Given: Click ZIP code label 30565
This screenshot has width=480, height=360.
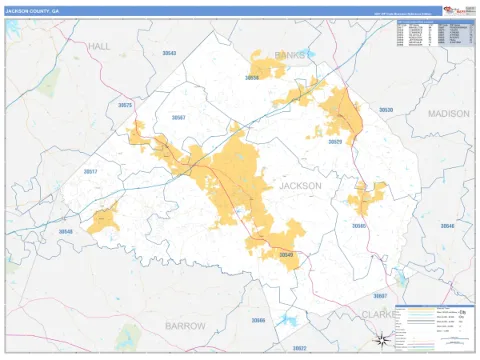Looking at the screenshot, I should [359, 226].
